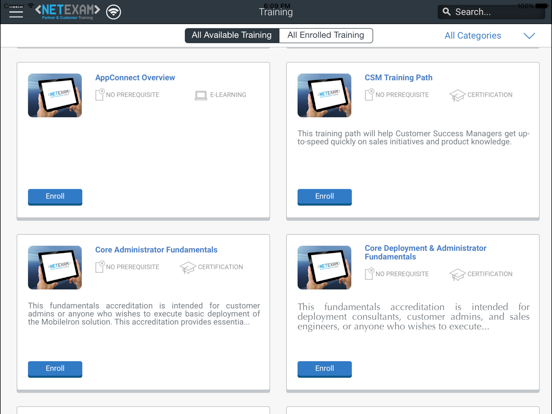This screenshot has height=414, width=552.
Task: Open AppConnect Overview course title
Action: point(135,77)
